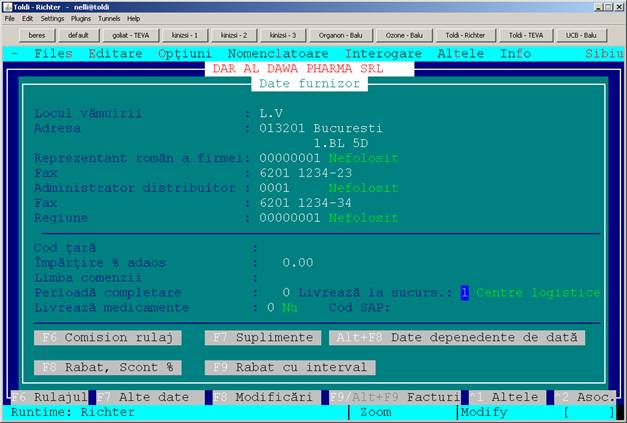Switch to the beres session button
The width and height of the screenshot is (627, 423).
37,35
